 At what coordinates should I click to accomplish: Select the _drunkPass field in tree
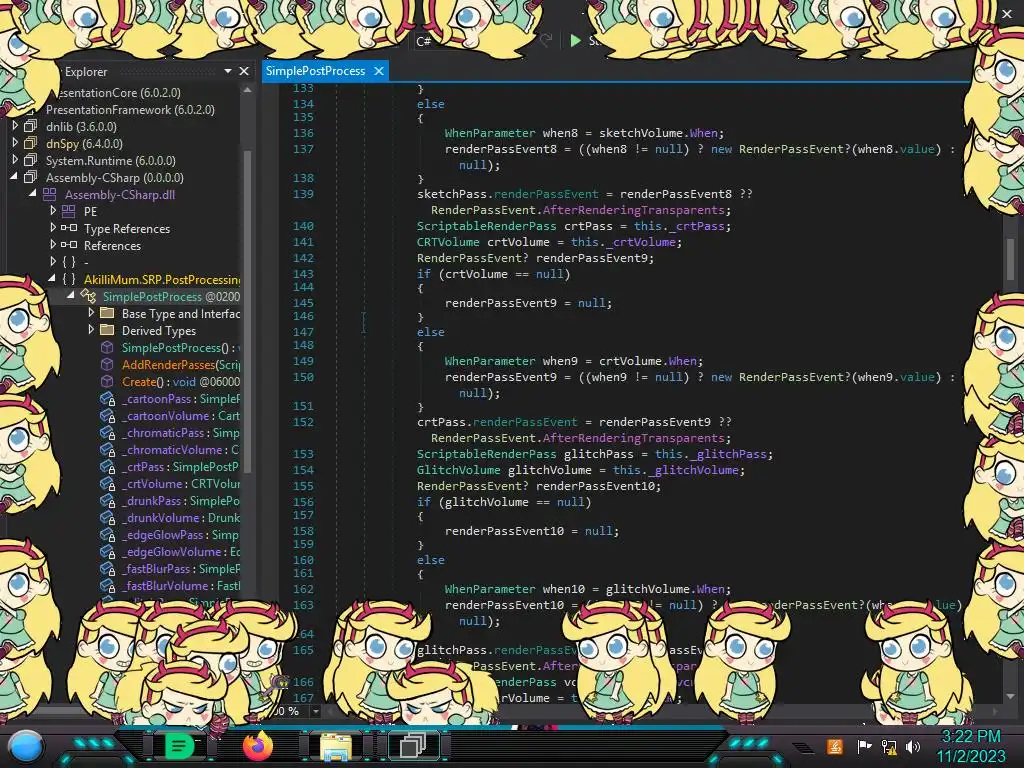[x=181, y=500]
